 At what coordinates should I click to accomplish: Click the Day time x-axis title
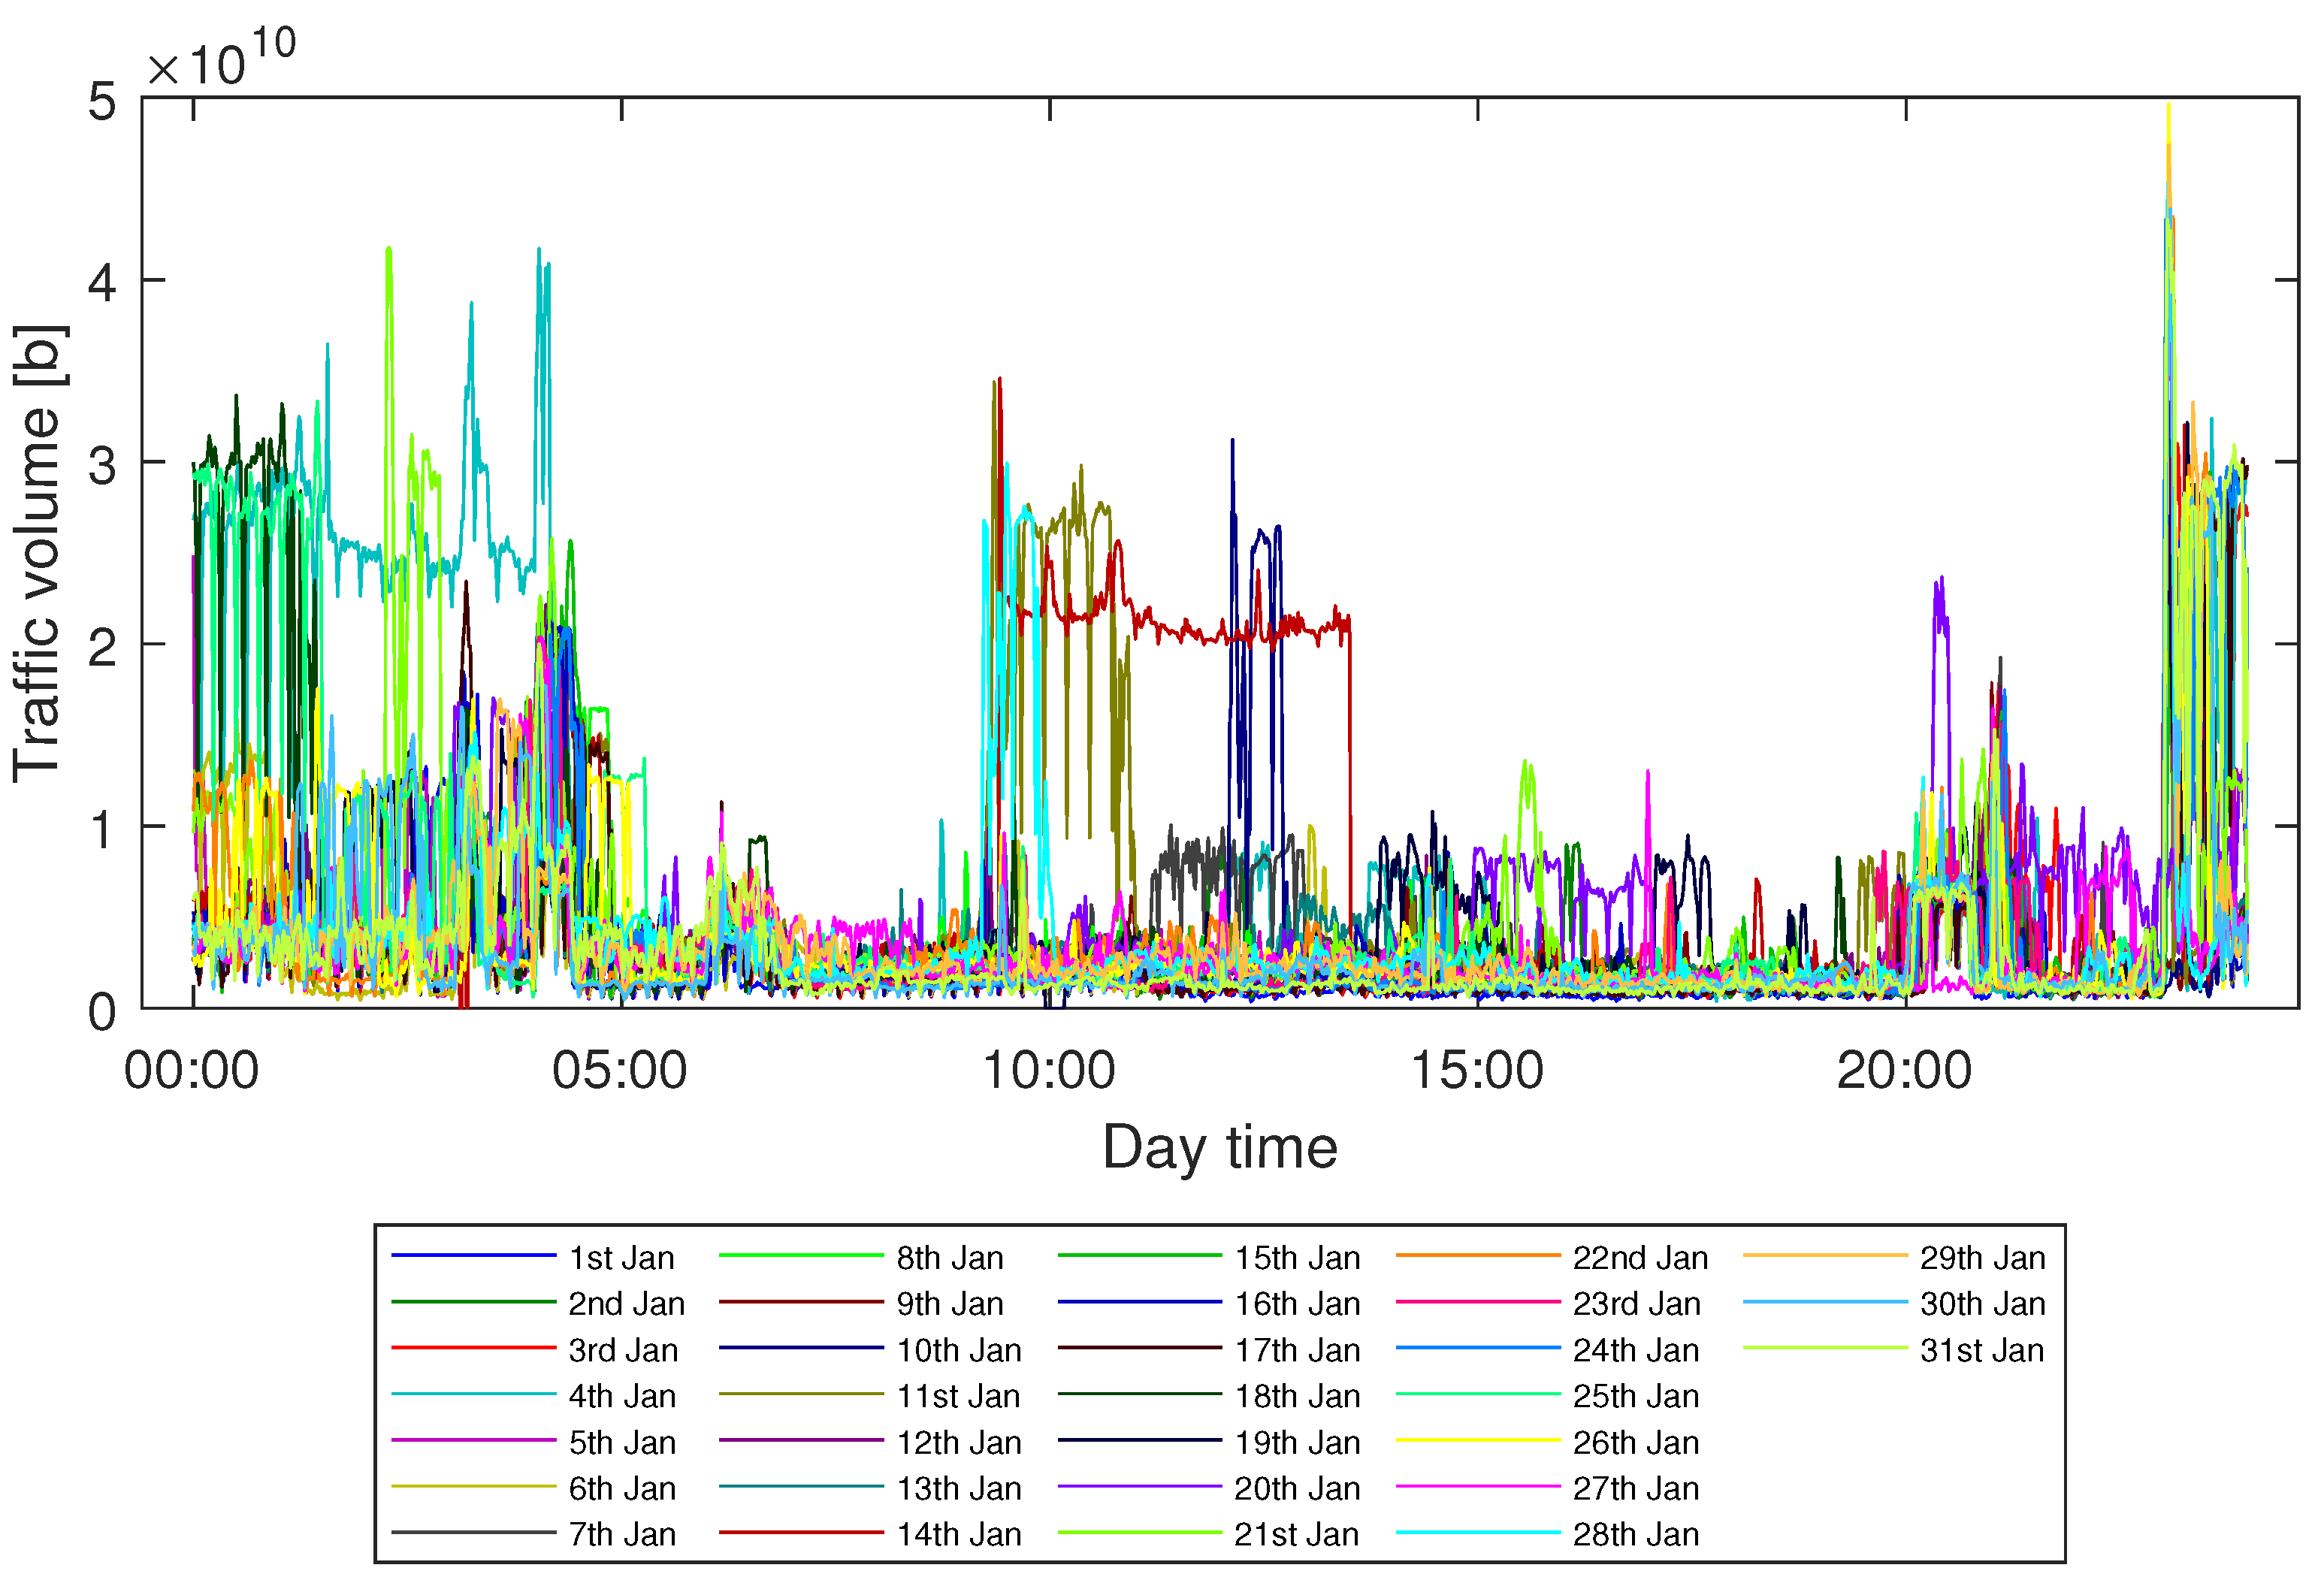click(1219, 1147)
